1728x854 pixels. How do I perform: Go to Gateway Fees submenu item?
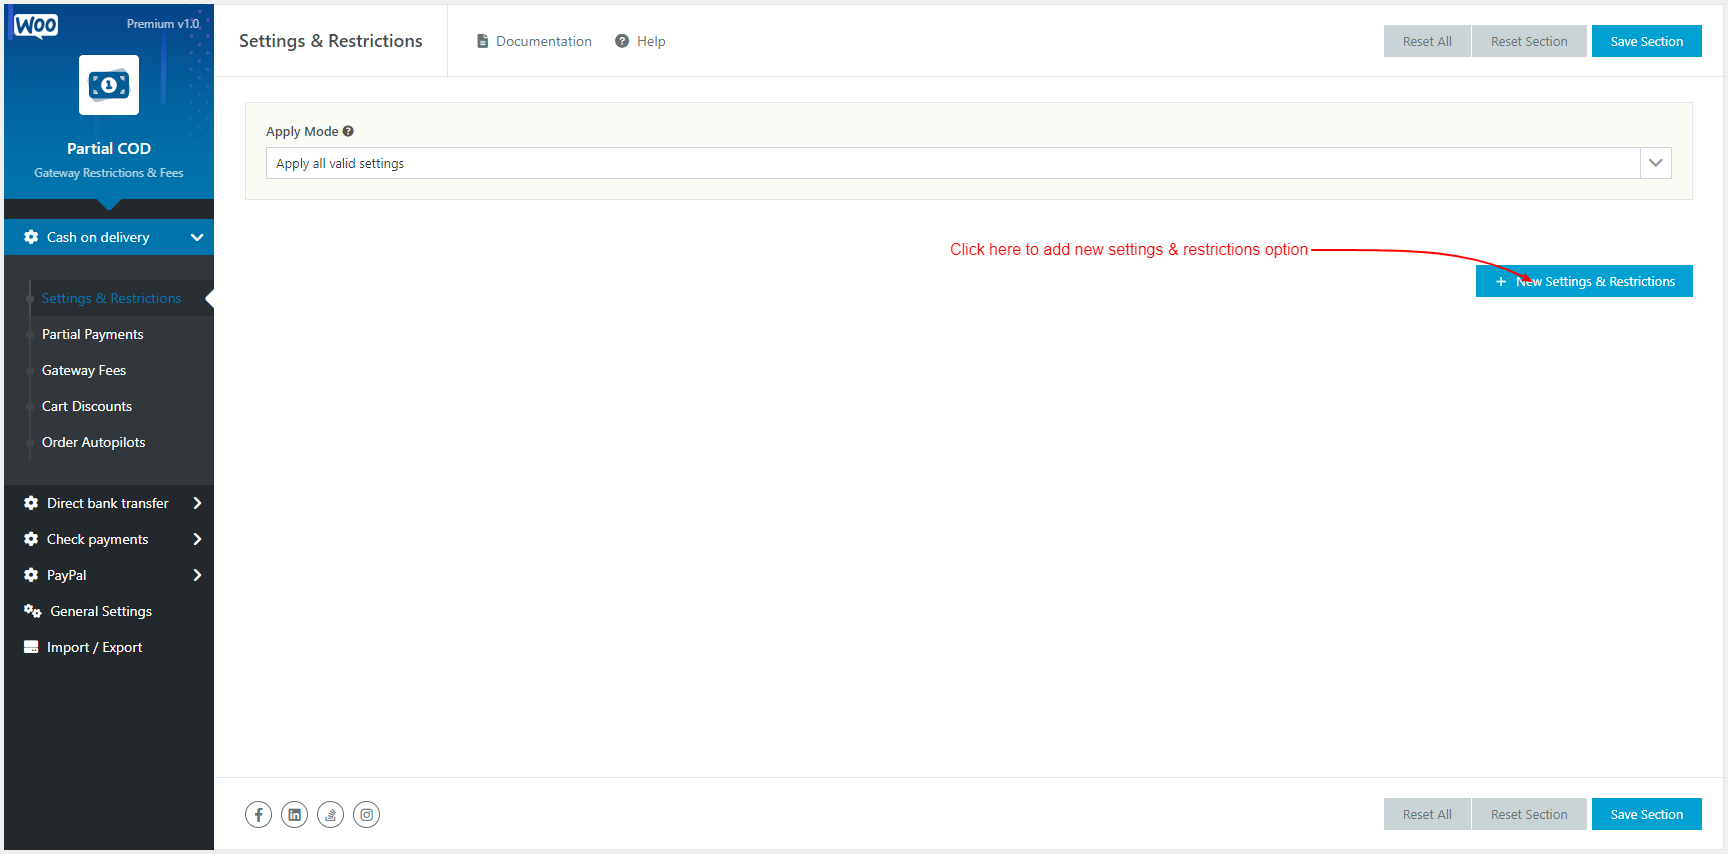84,370
